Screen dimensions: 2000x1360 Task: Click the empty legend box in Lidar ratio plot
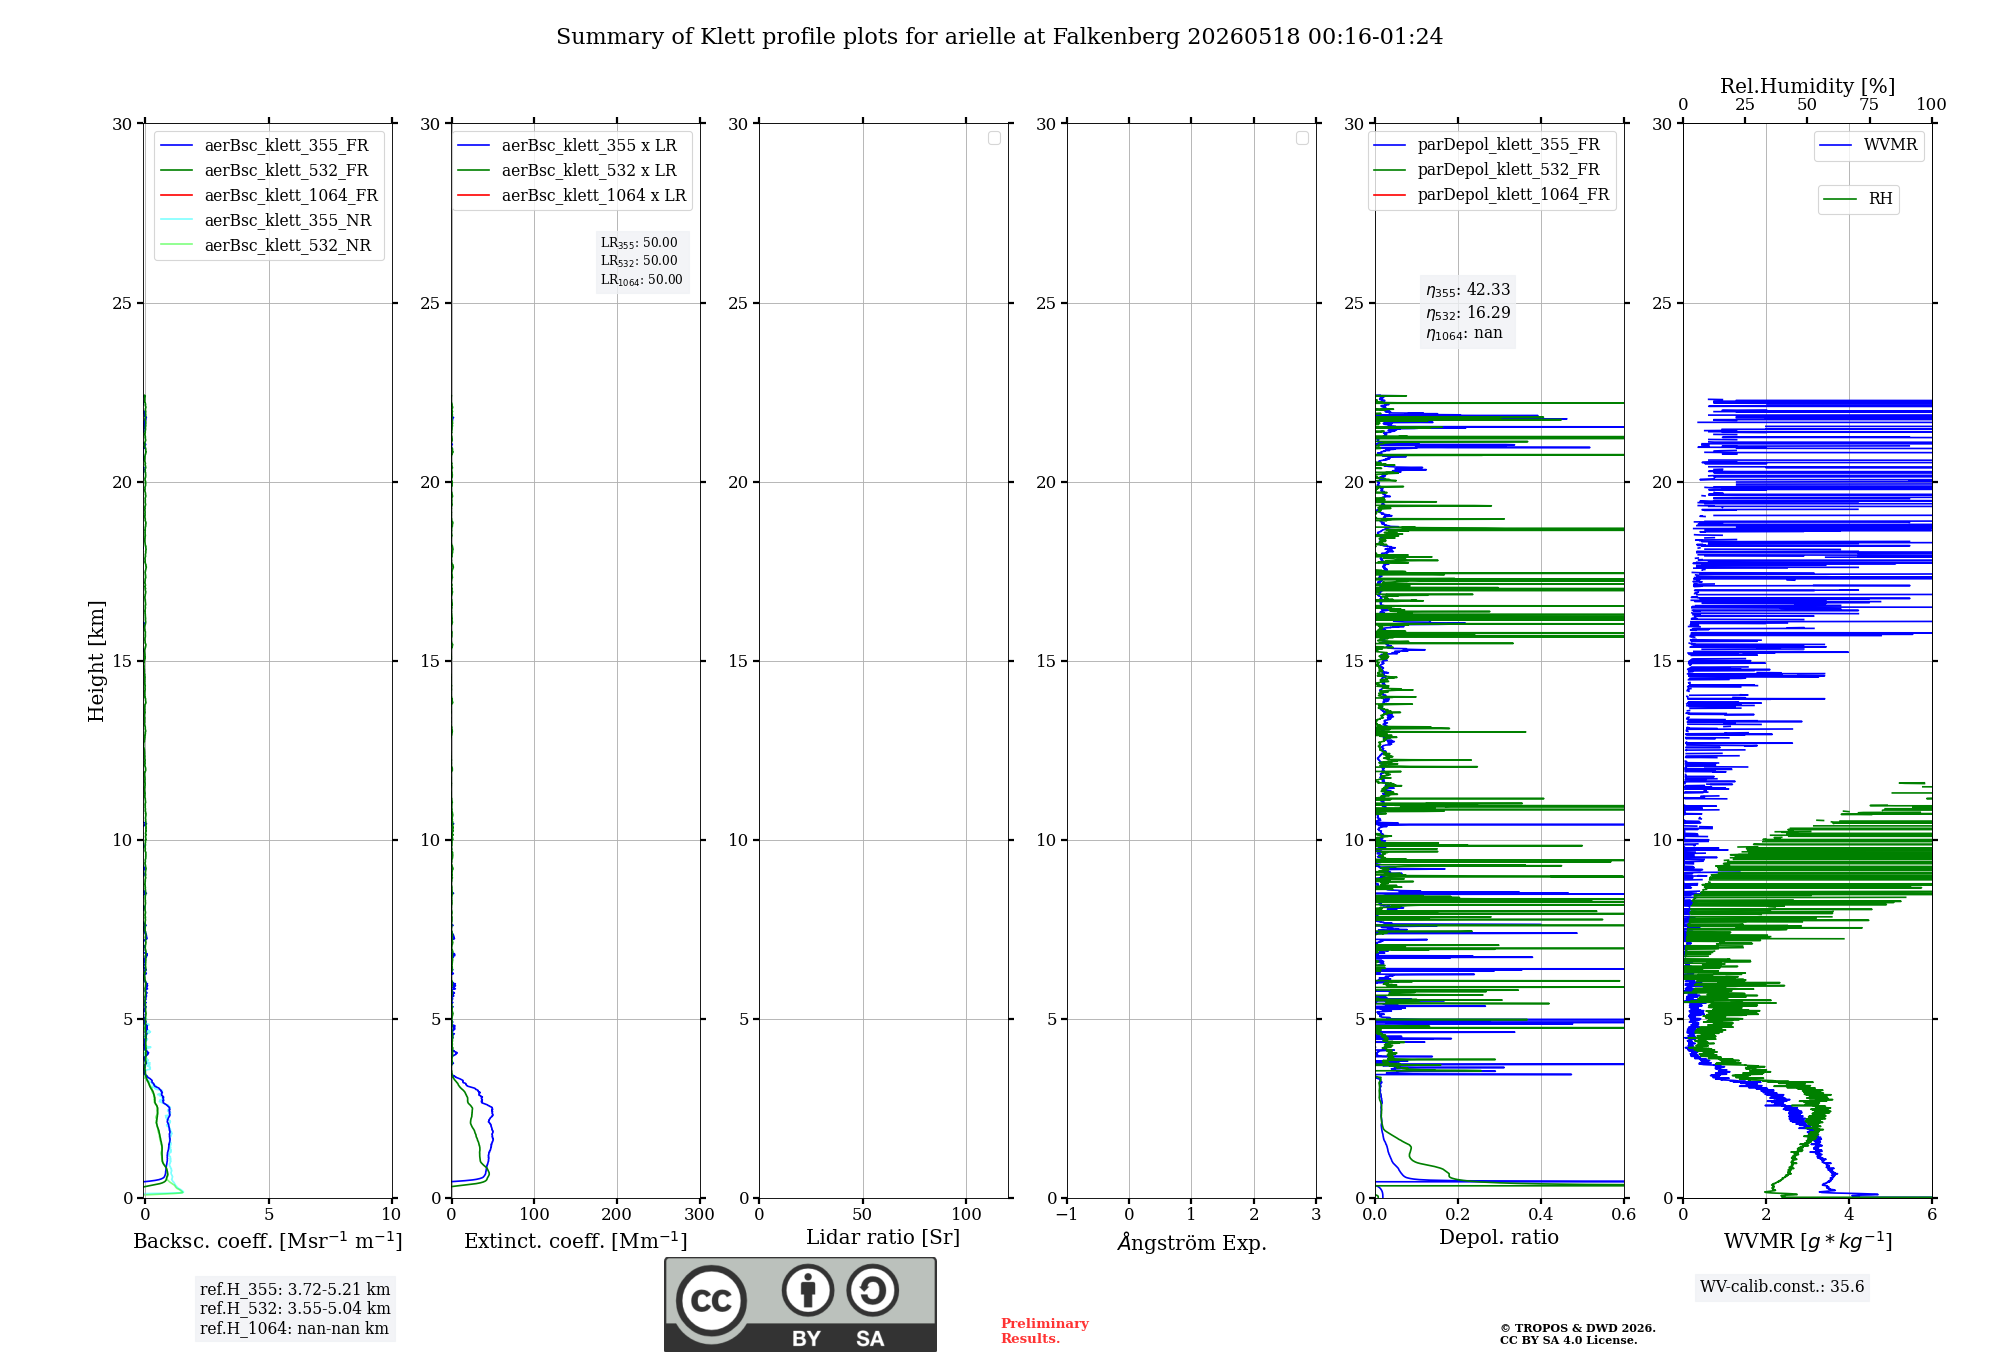(994, 138)
